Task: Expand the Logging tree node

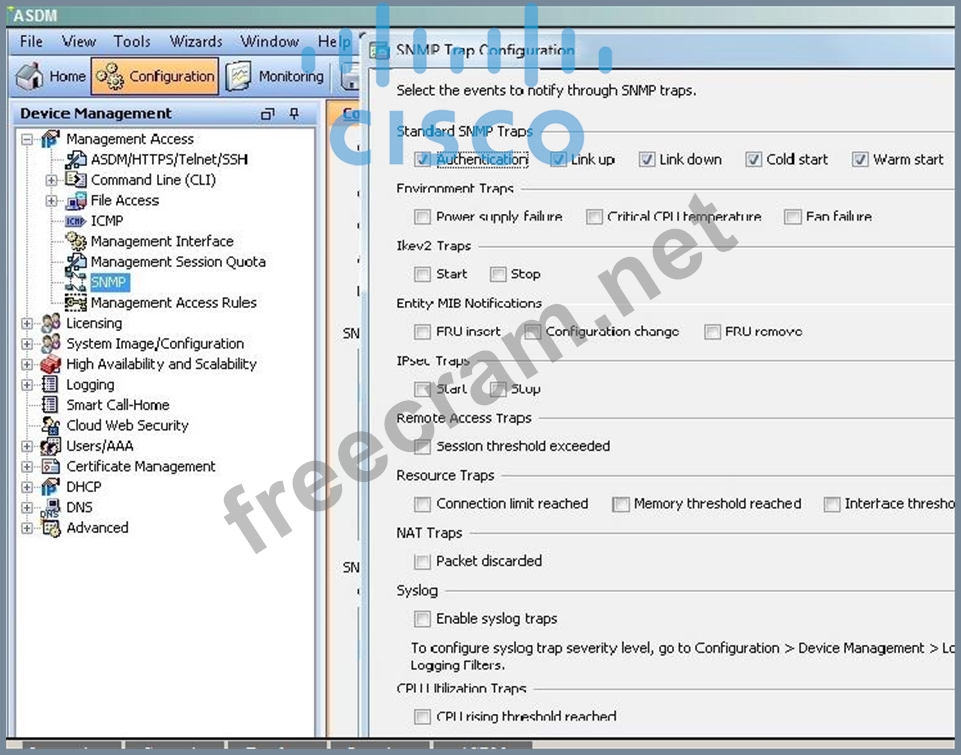Action: pos(27,385)
